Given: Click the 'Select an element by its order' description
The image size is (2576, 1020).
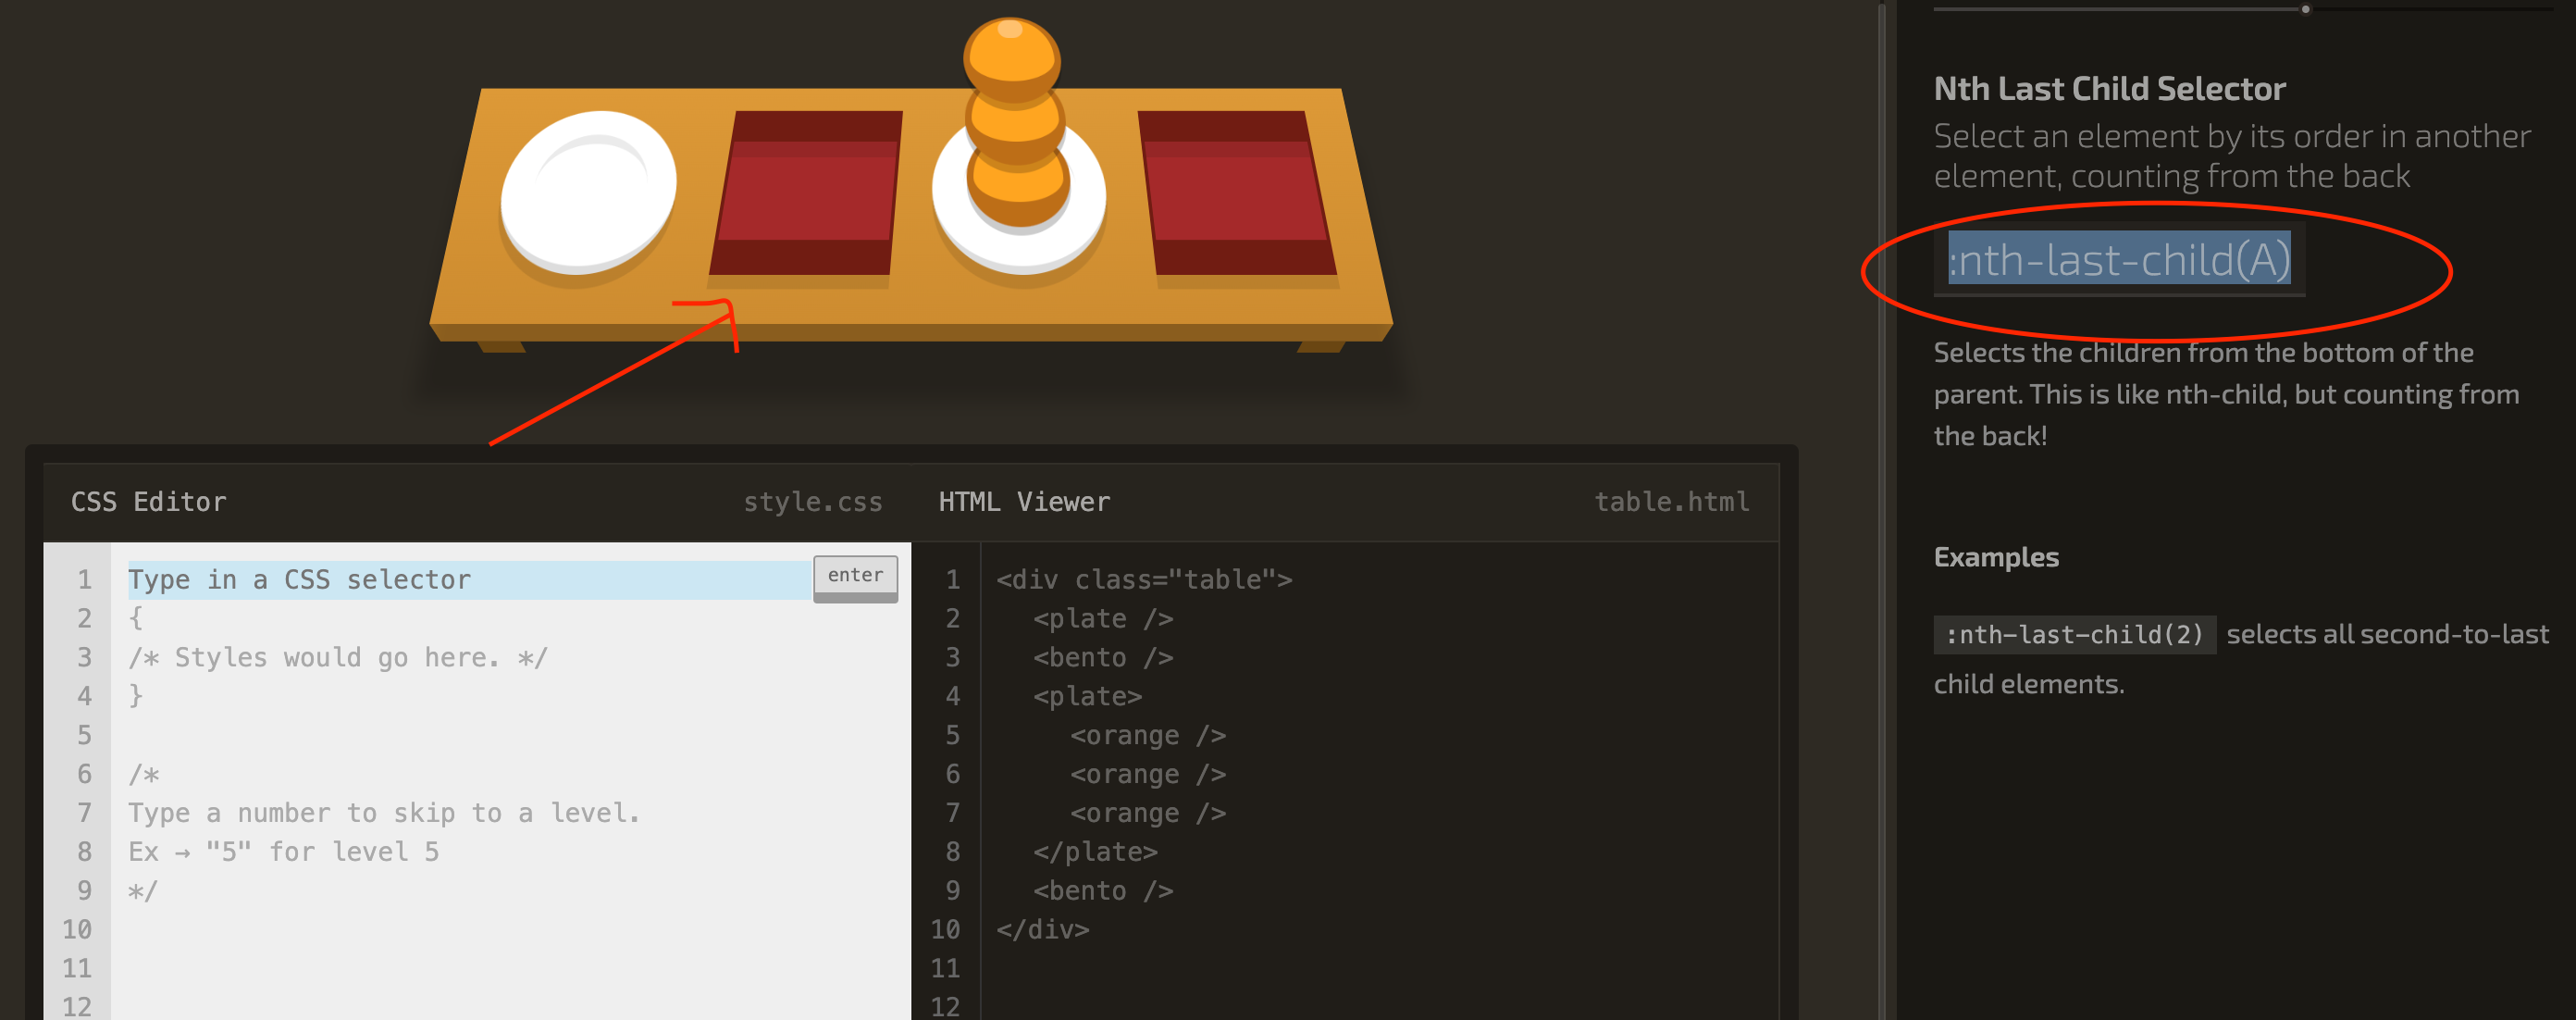Looking at the screenshot, I should (2232, 156).
